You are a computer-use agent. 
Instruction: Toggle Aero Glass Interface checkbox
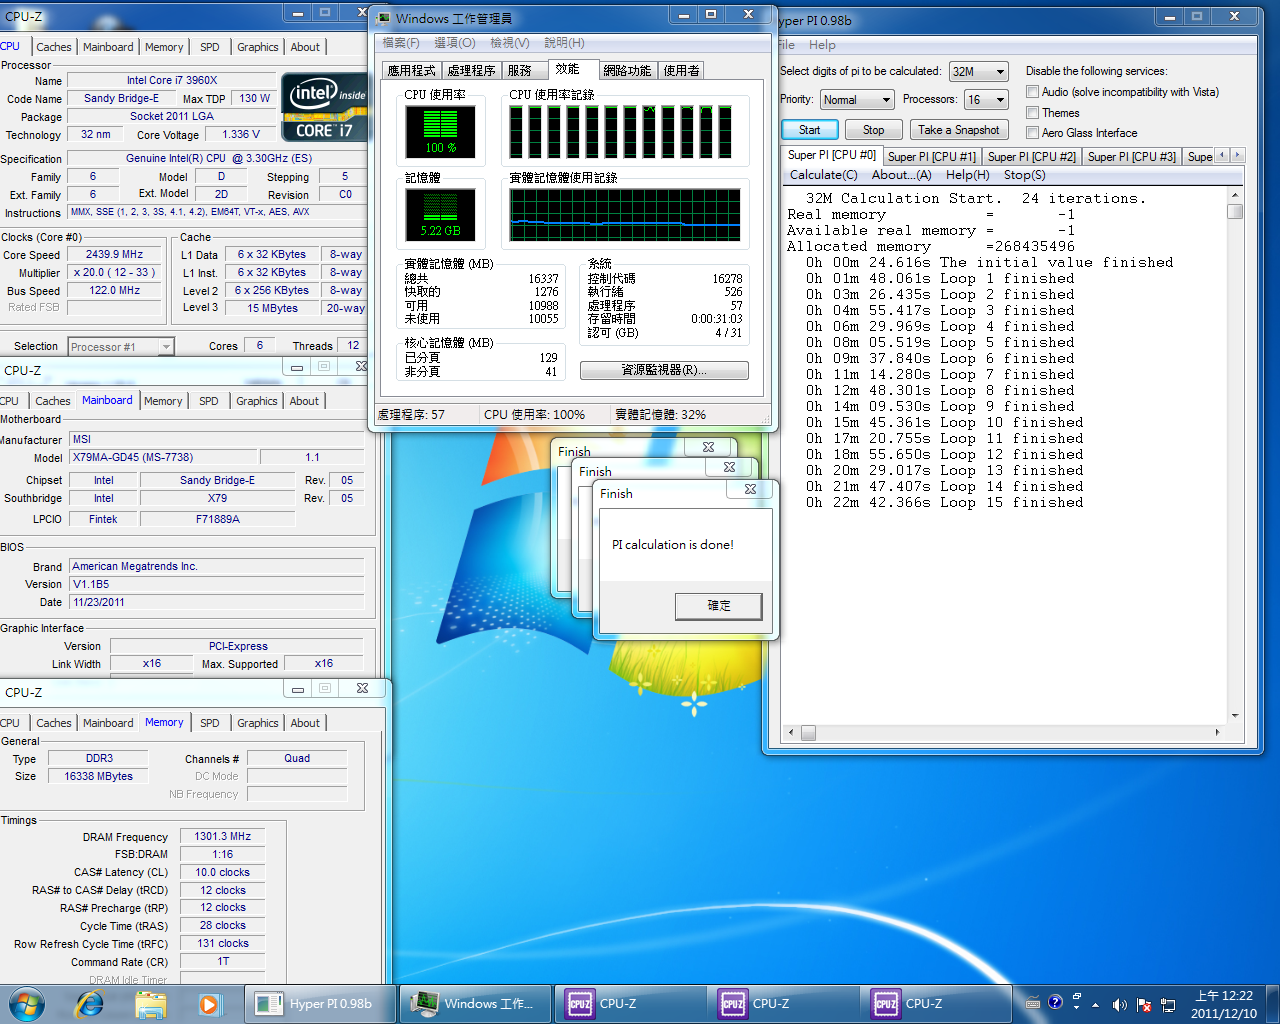coord(1032,133)
